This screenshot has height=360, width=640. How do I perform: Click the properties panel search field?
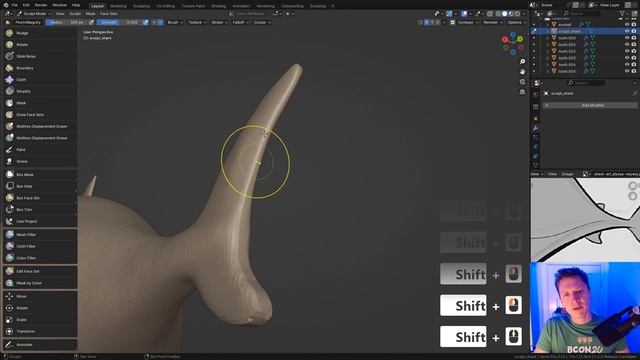[x=586, y=83]
